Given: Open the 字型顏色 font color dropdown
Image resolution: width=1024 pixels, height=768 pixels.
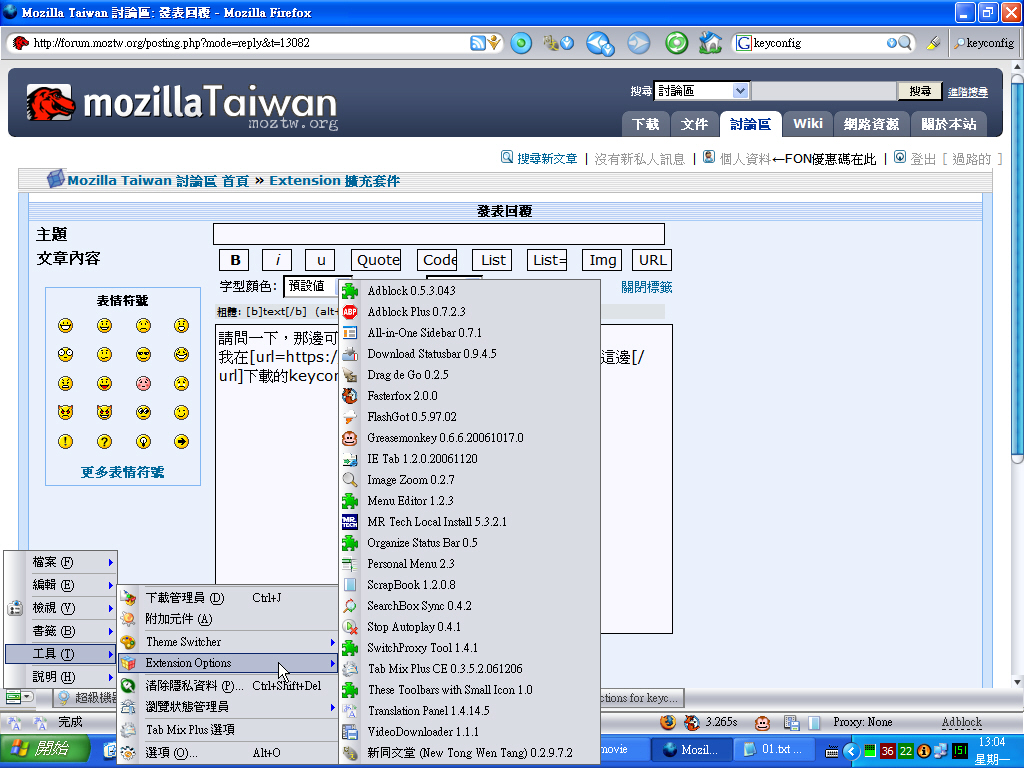Looking at the screenshot, I should 317,287.
